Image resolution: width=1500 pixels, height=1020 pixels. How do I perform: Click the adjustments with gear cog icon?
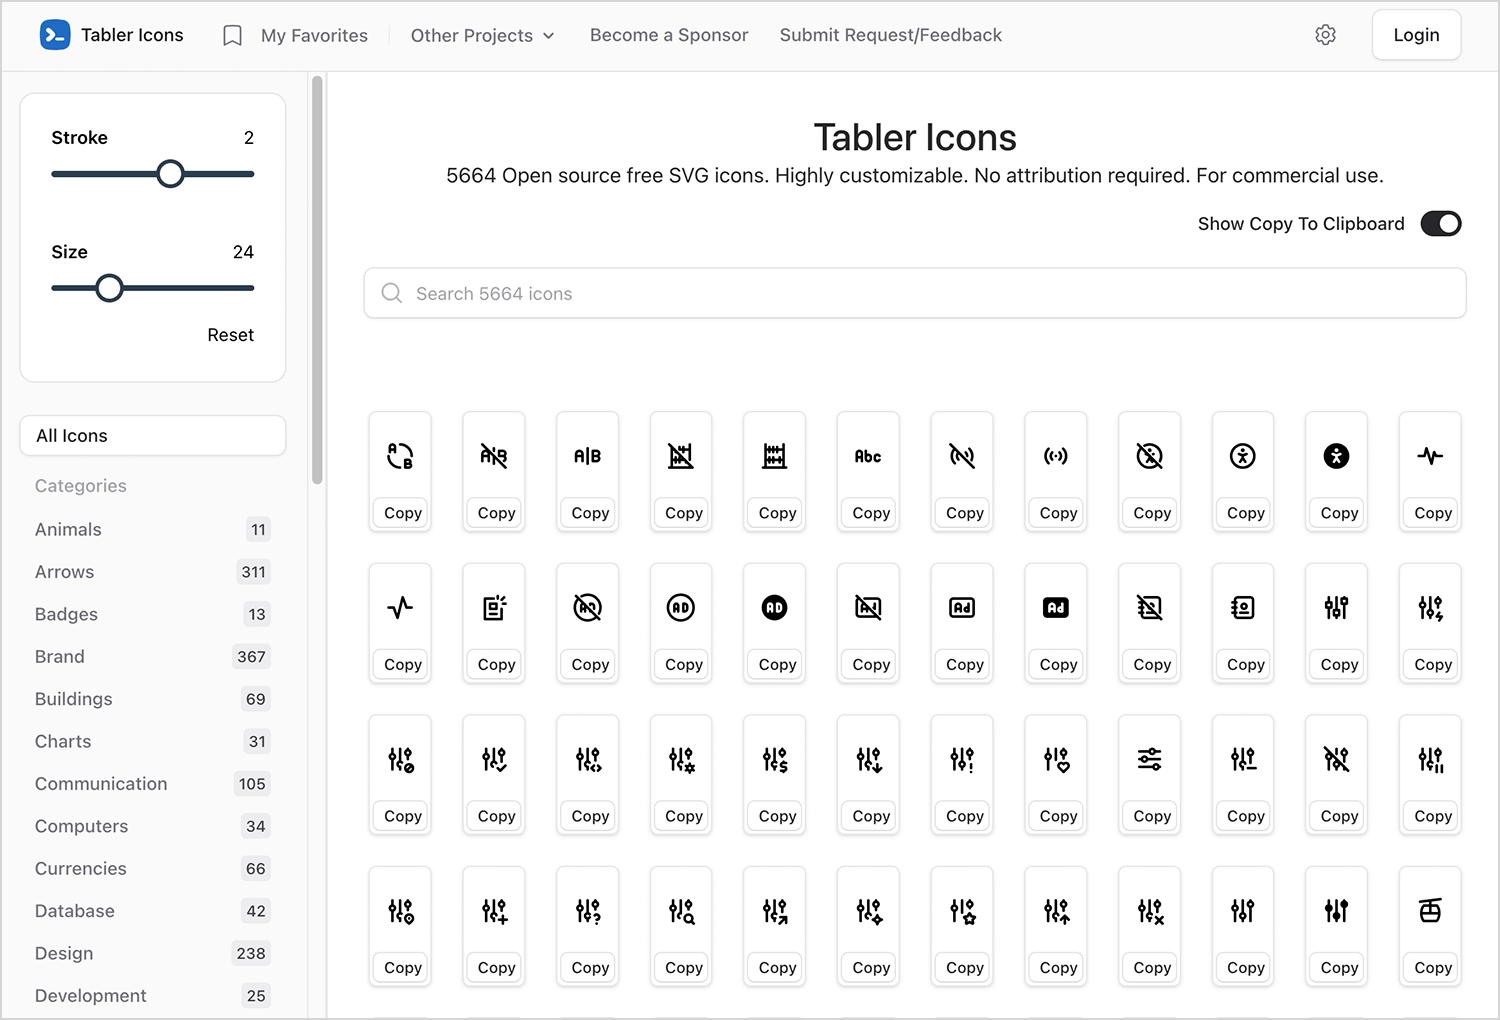pyautogui.click(x=681, y=759)
